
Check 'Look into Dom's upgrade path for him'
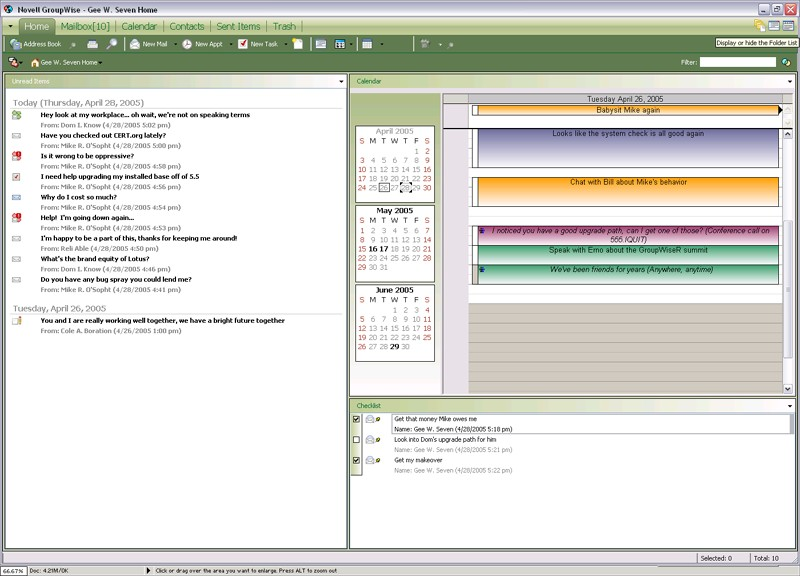click(x=357, y=440)
